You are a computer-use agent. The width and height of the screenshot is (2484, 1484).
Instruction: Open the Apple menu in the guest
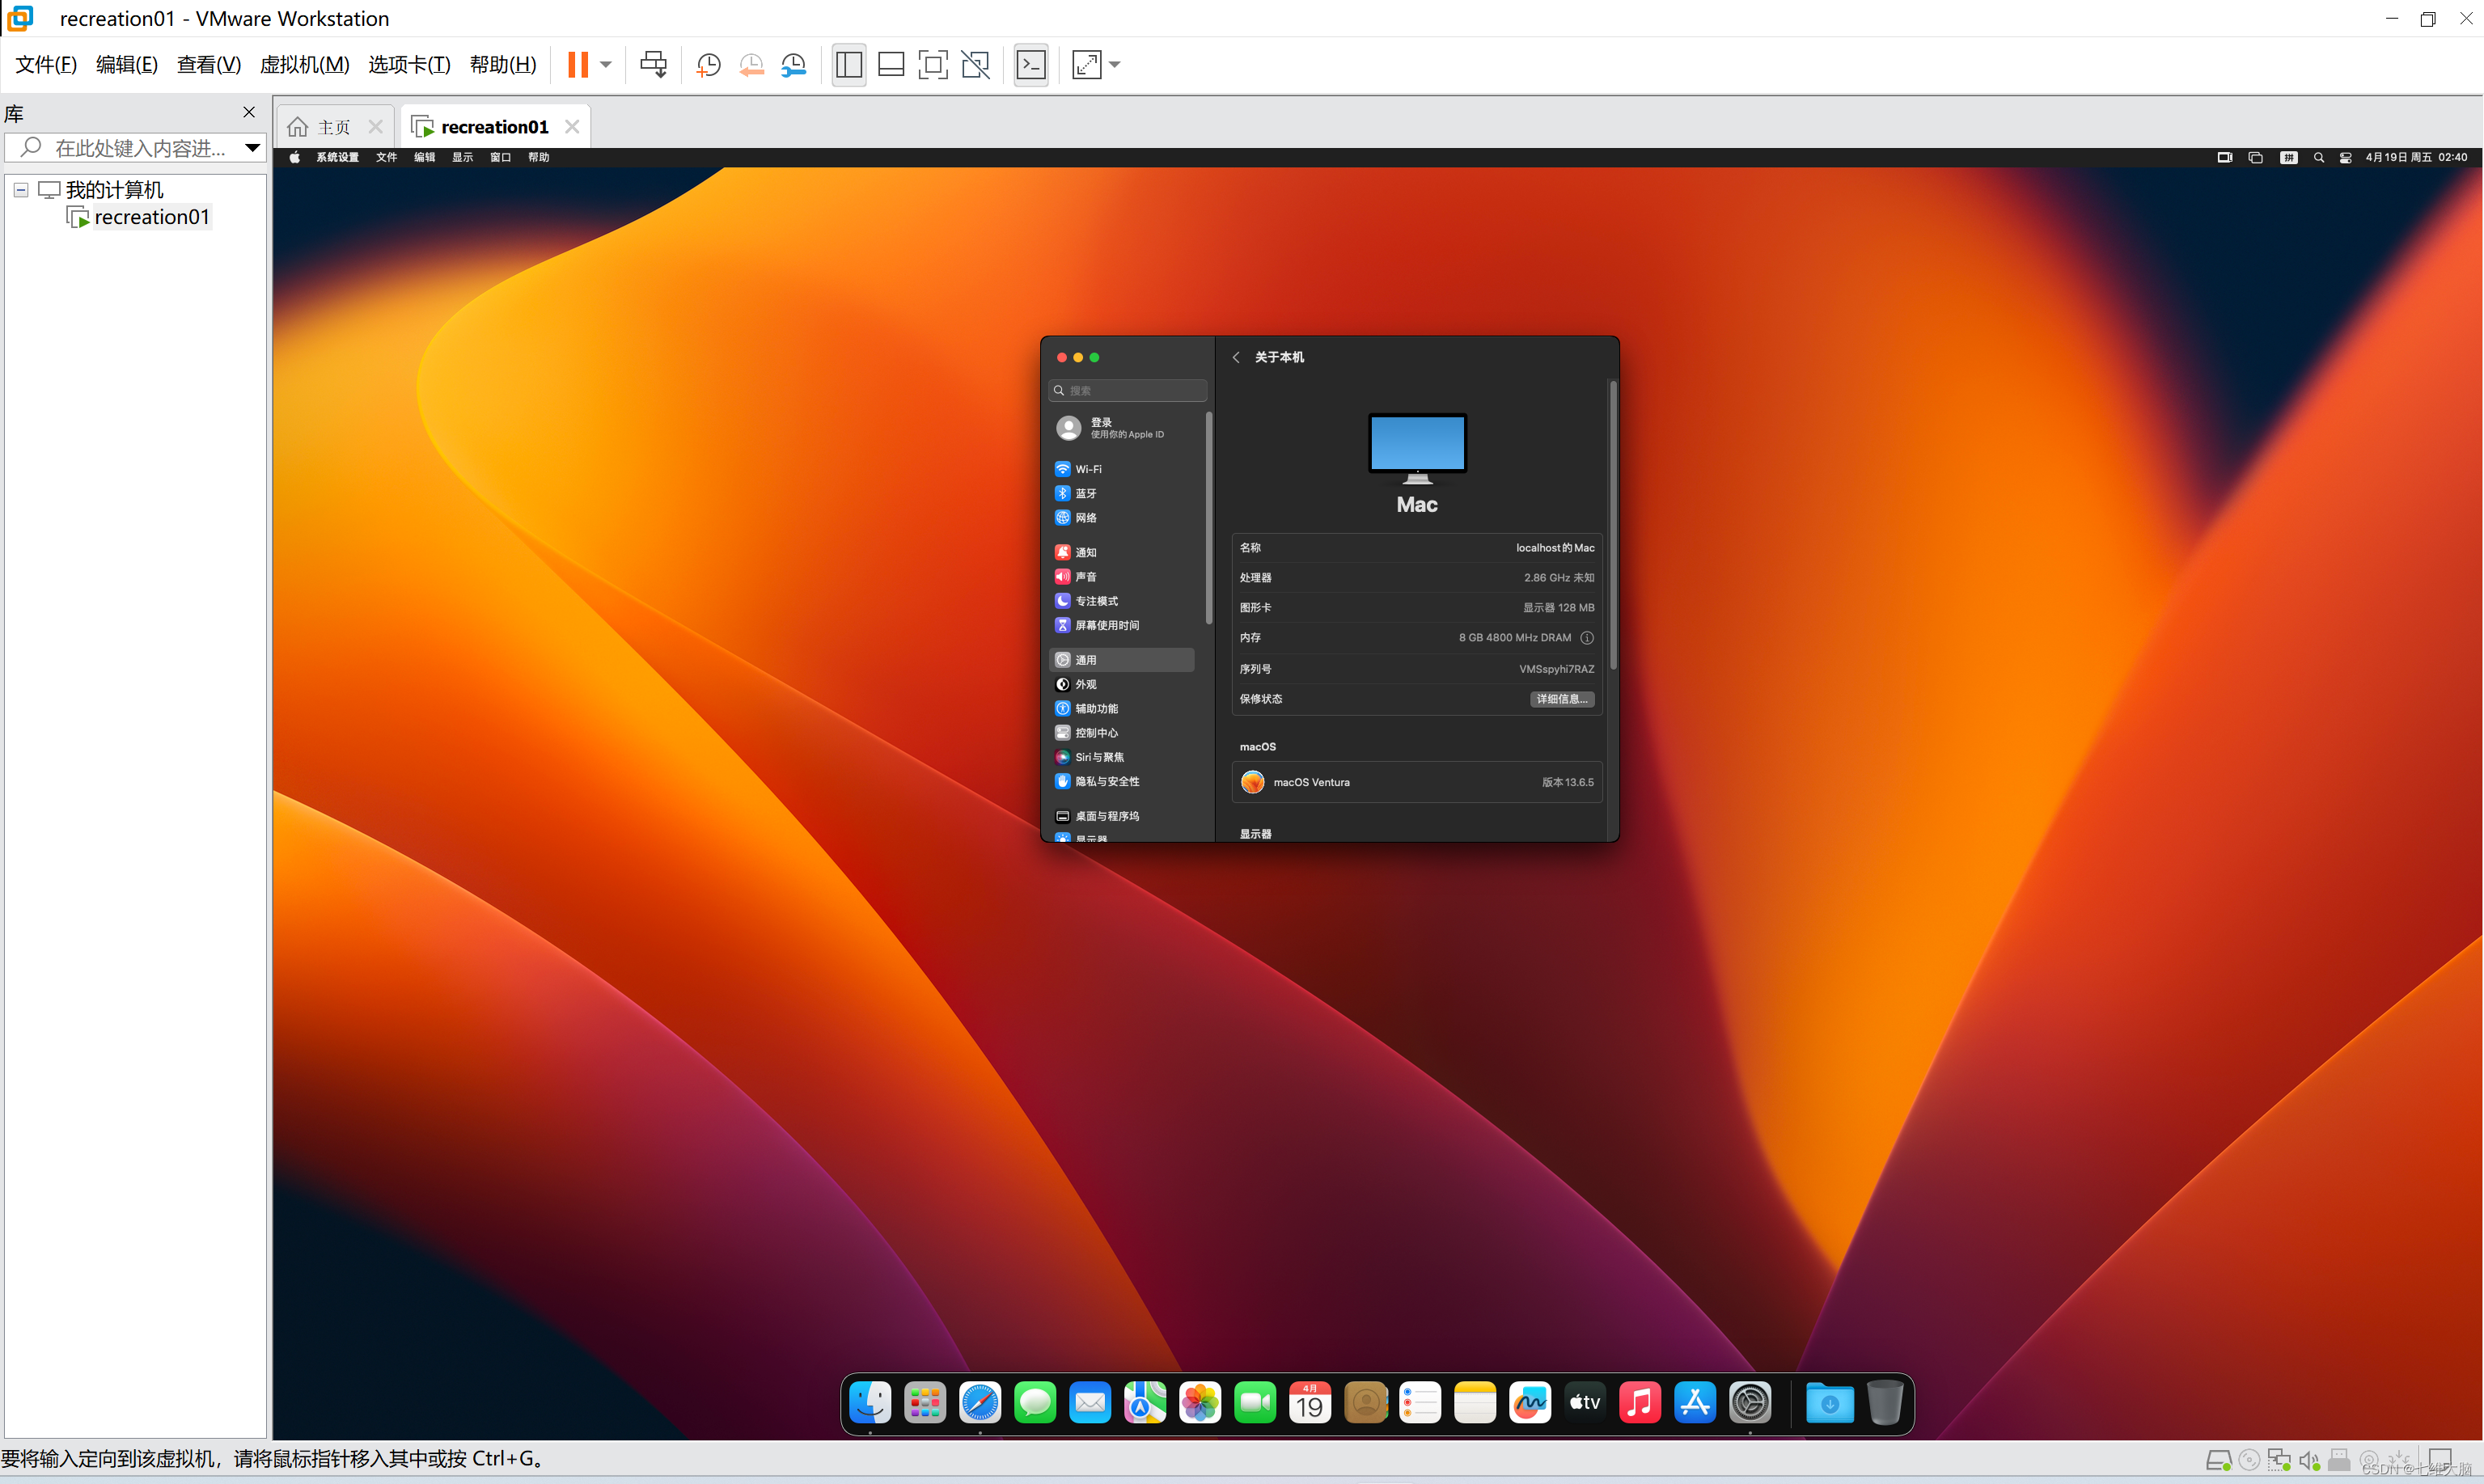coord(294,157)
